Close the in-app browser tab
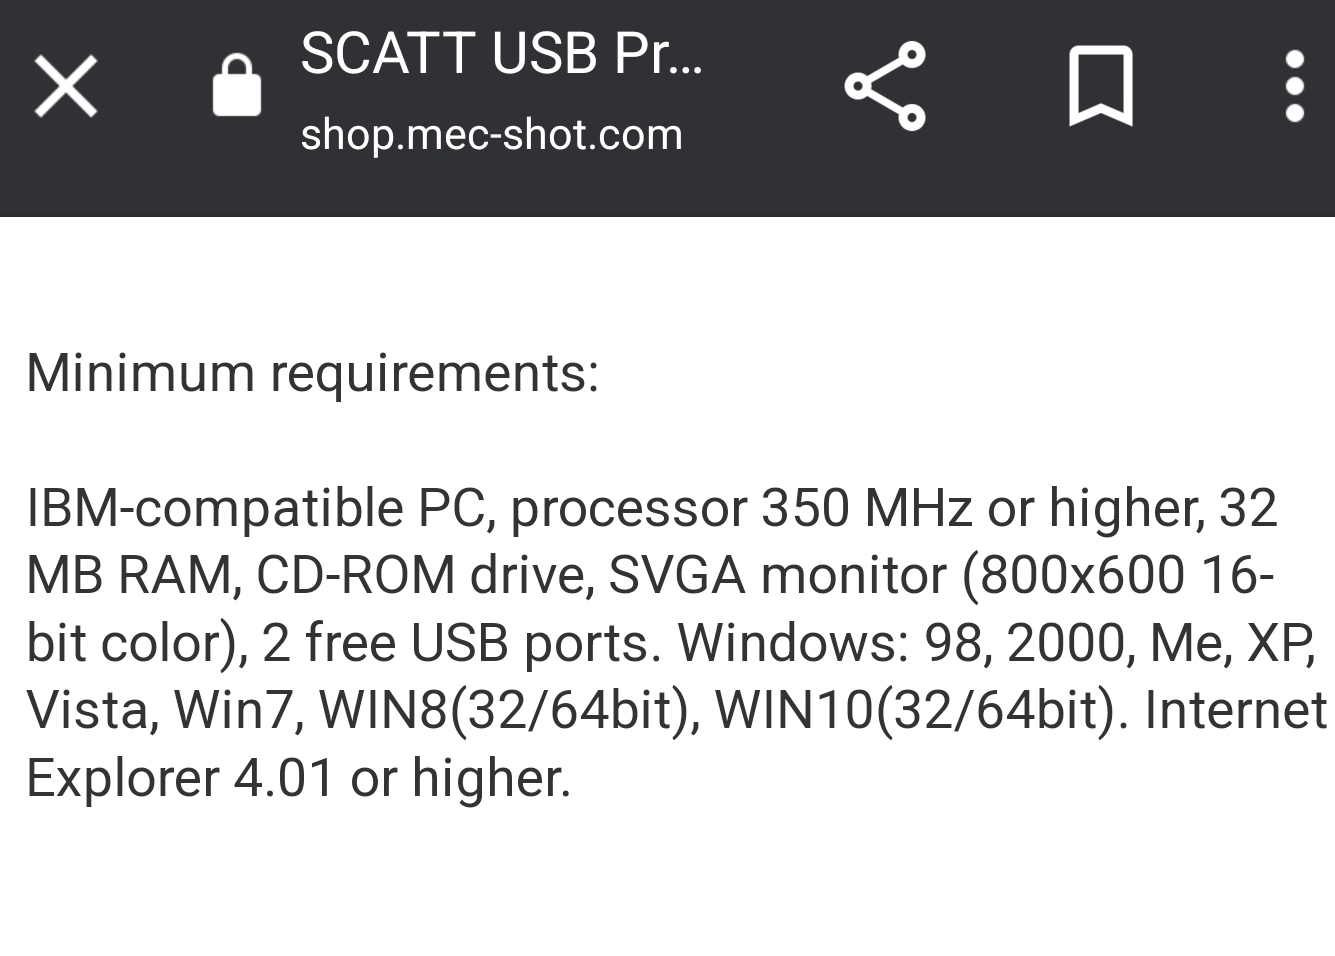1335x956 pixels. 66,86
